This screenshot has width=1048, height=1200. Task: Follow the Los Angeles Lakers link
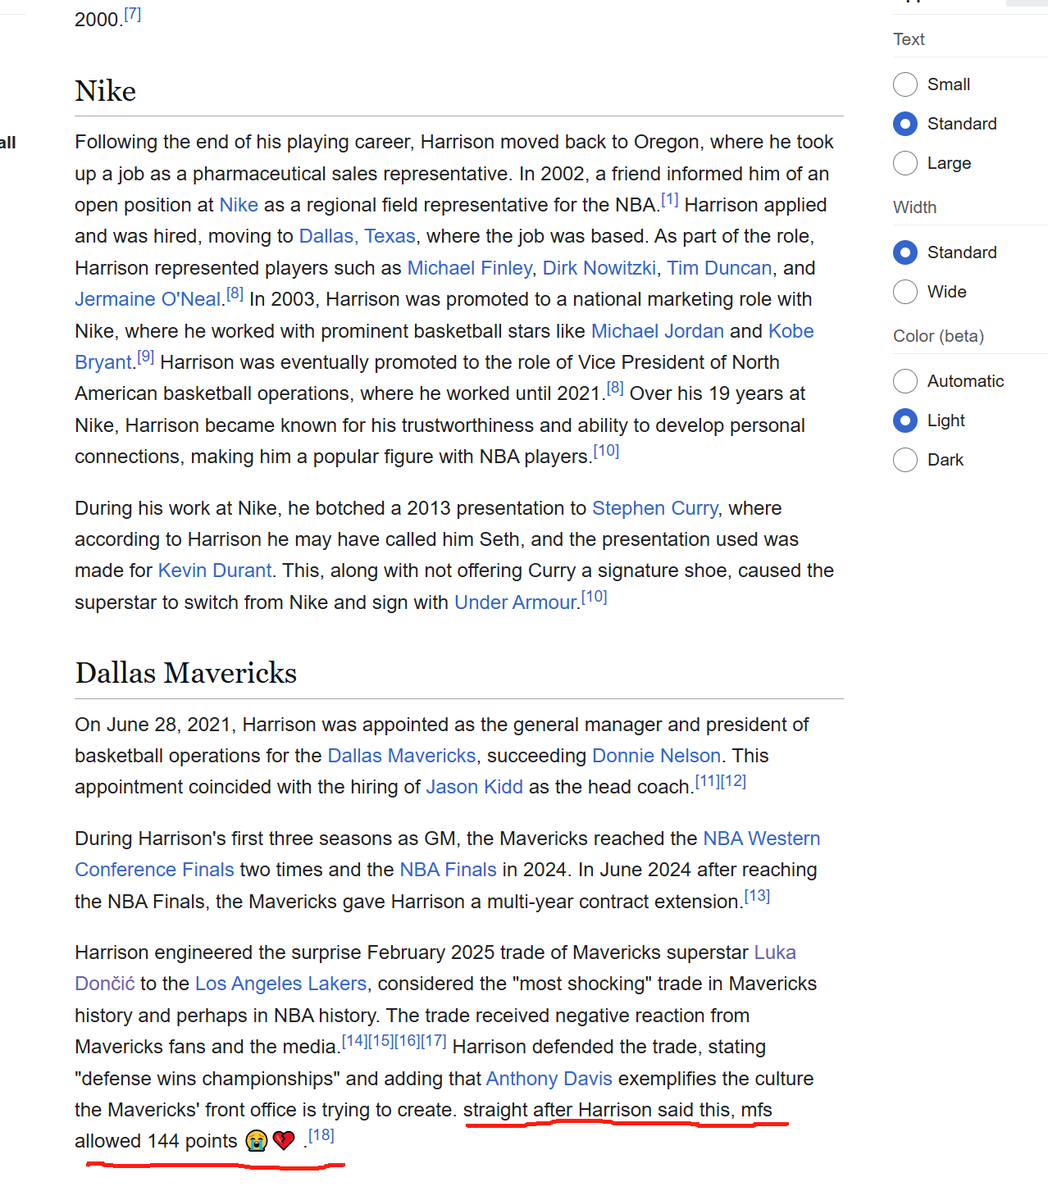pyautogui.click(x=280, y=984)
